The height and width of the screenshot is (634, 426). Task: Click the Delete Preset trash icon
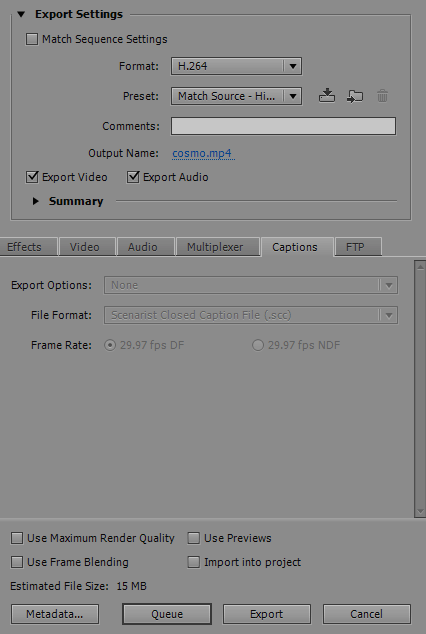click(x=382, y=96)
